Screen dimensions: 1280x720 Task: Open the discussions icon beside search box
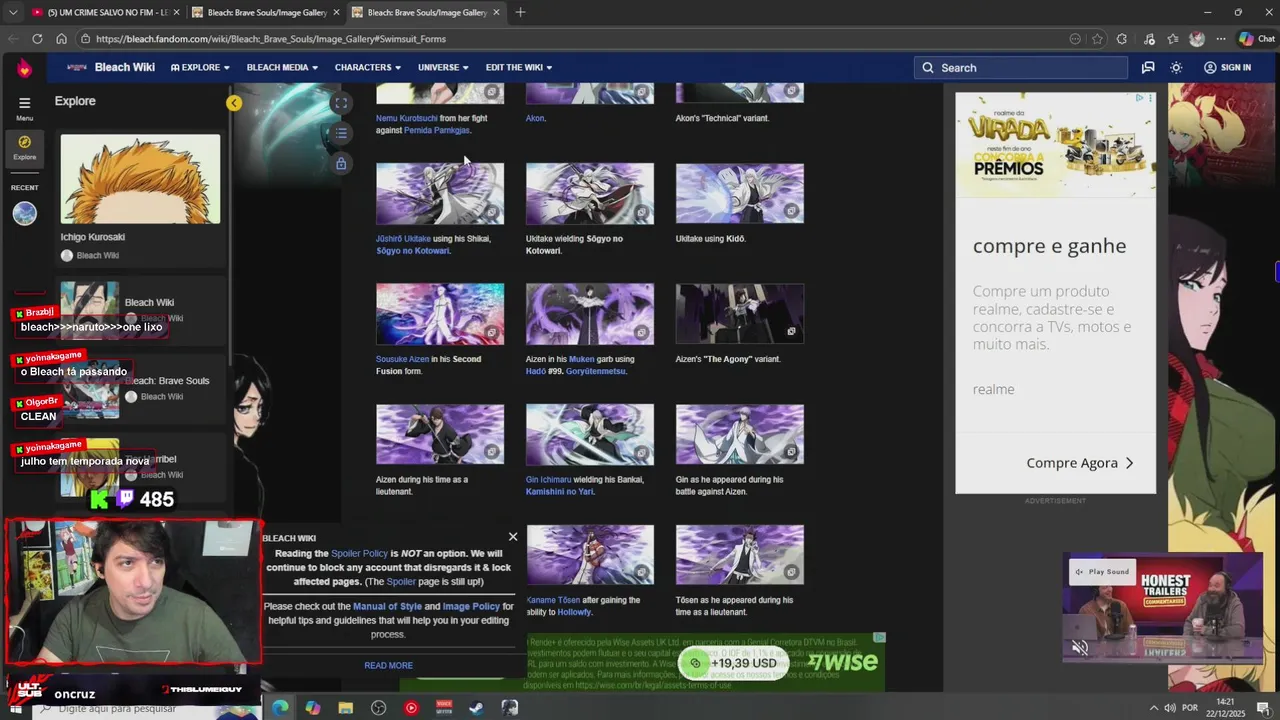tap(1148, 68)
